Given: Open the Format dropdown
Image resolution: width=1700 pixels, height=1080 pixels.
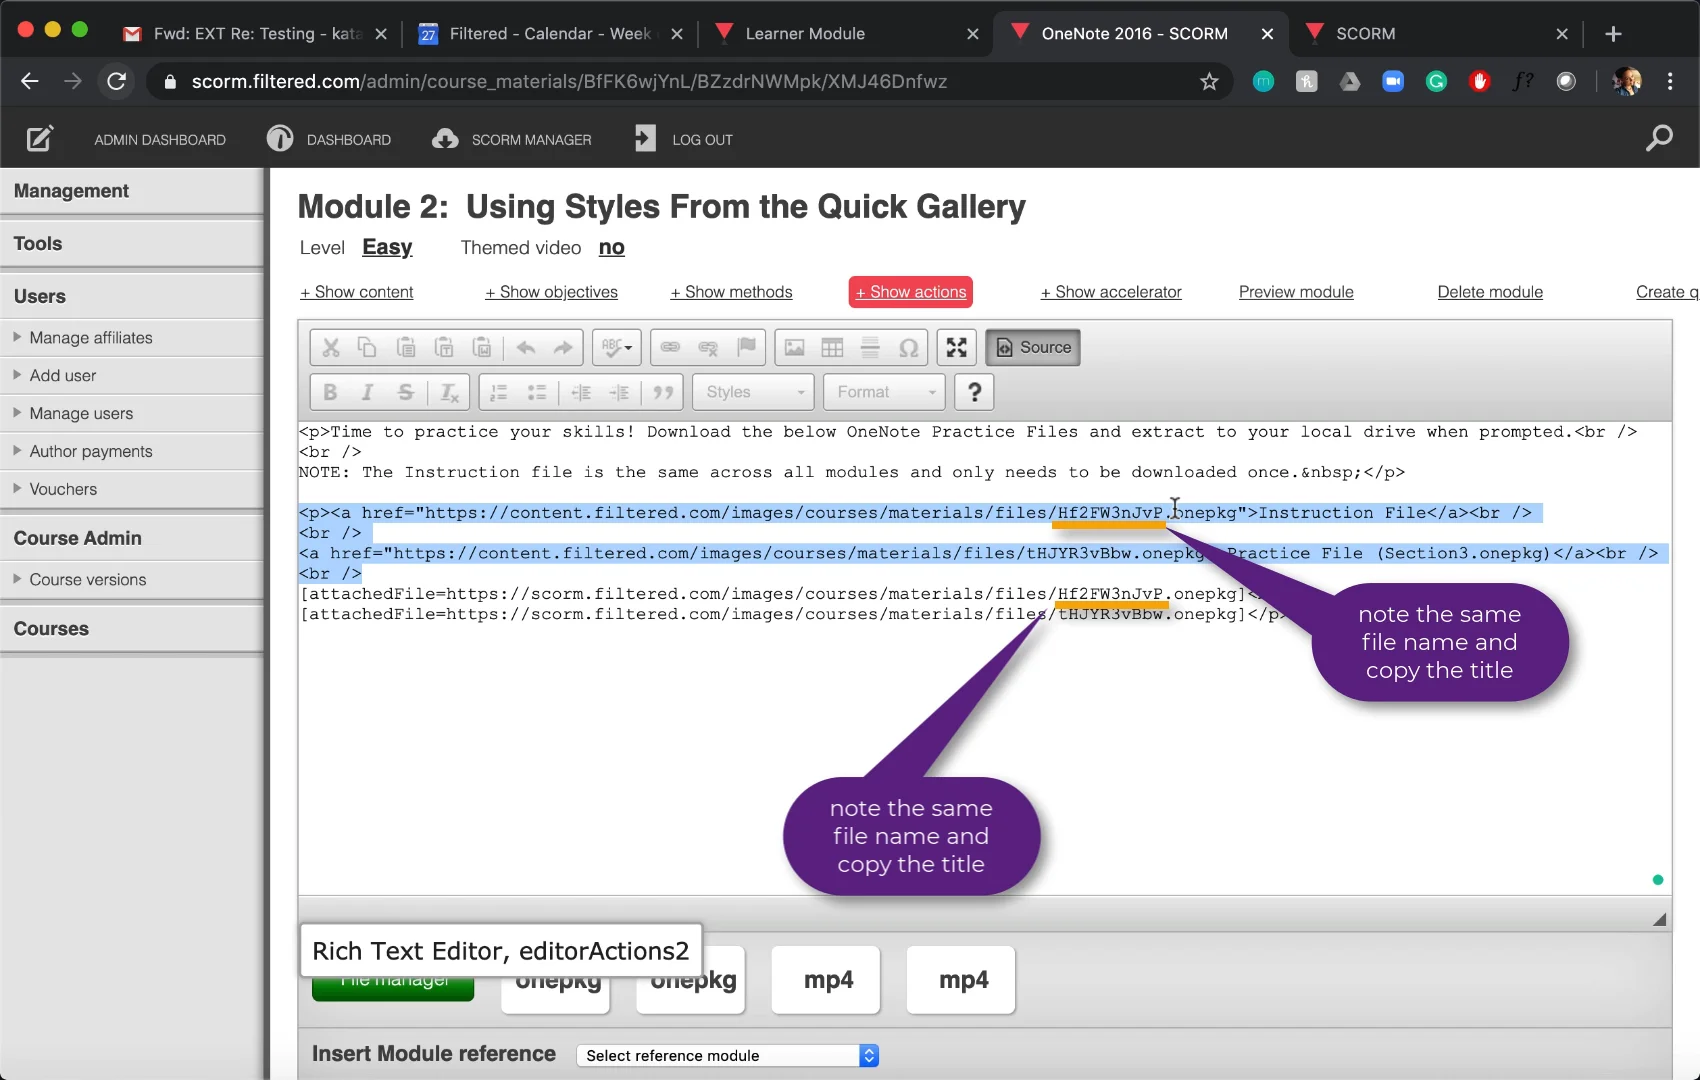Looking at the screenshot, I should tap(882, 392).
